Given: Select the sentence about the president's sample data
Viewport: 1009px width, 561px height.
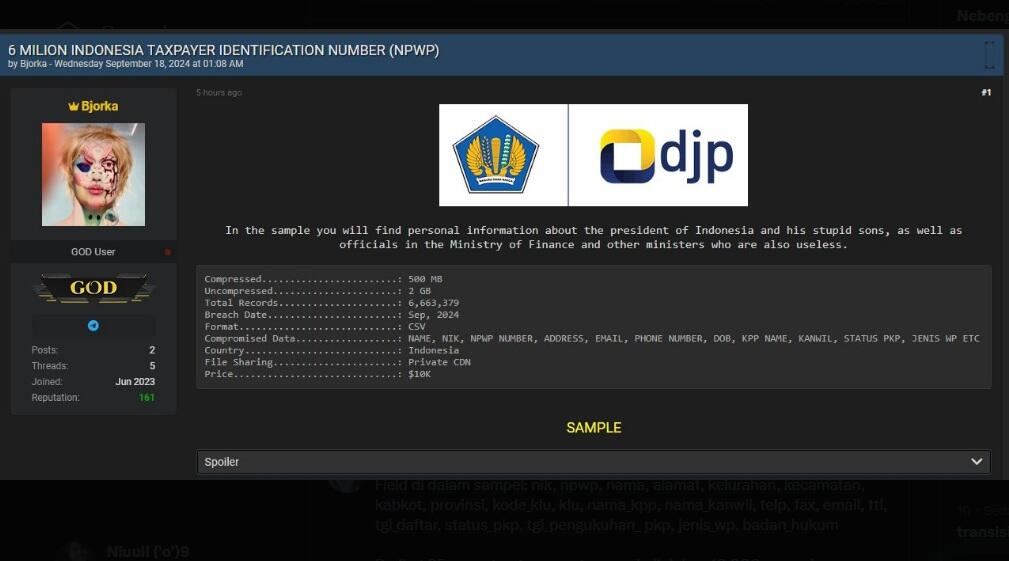Looking at the screenshot, I should (x=593, y=237).
